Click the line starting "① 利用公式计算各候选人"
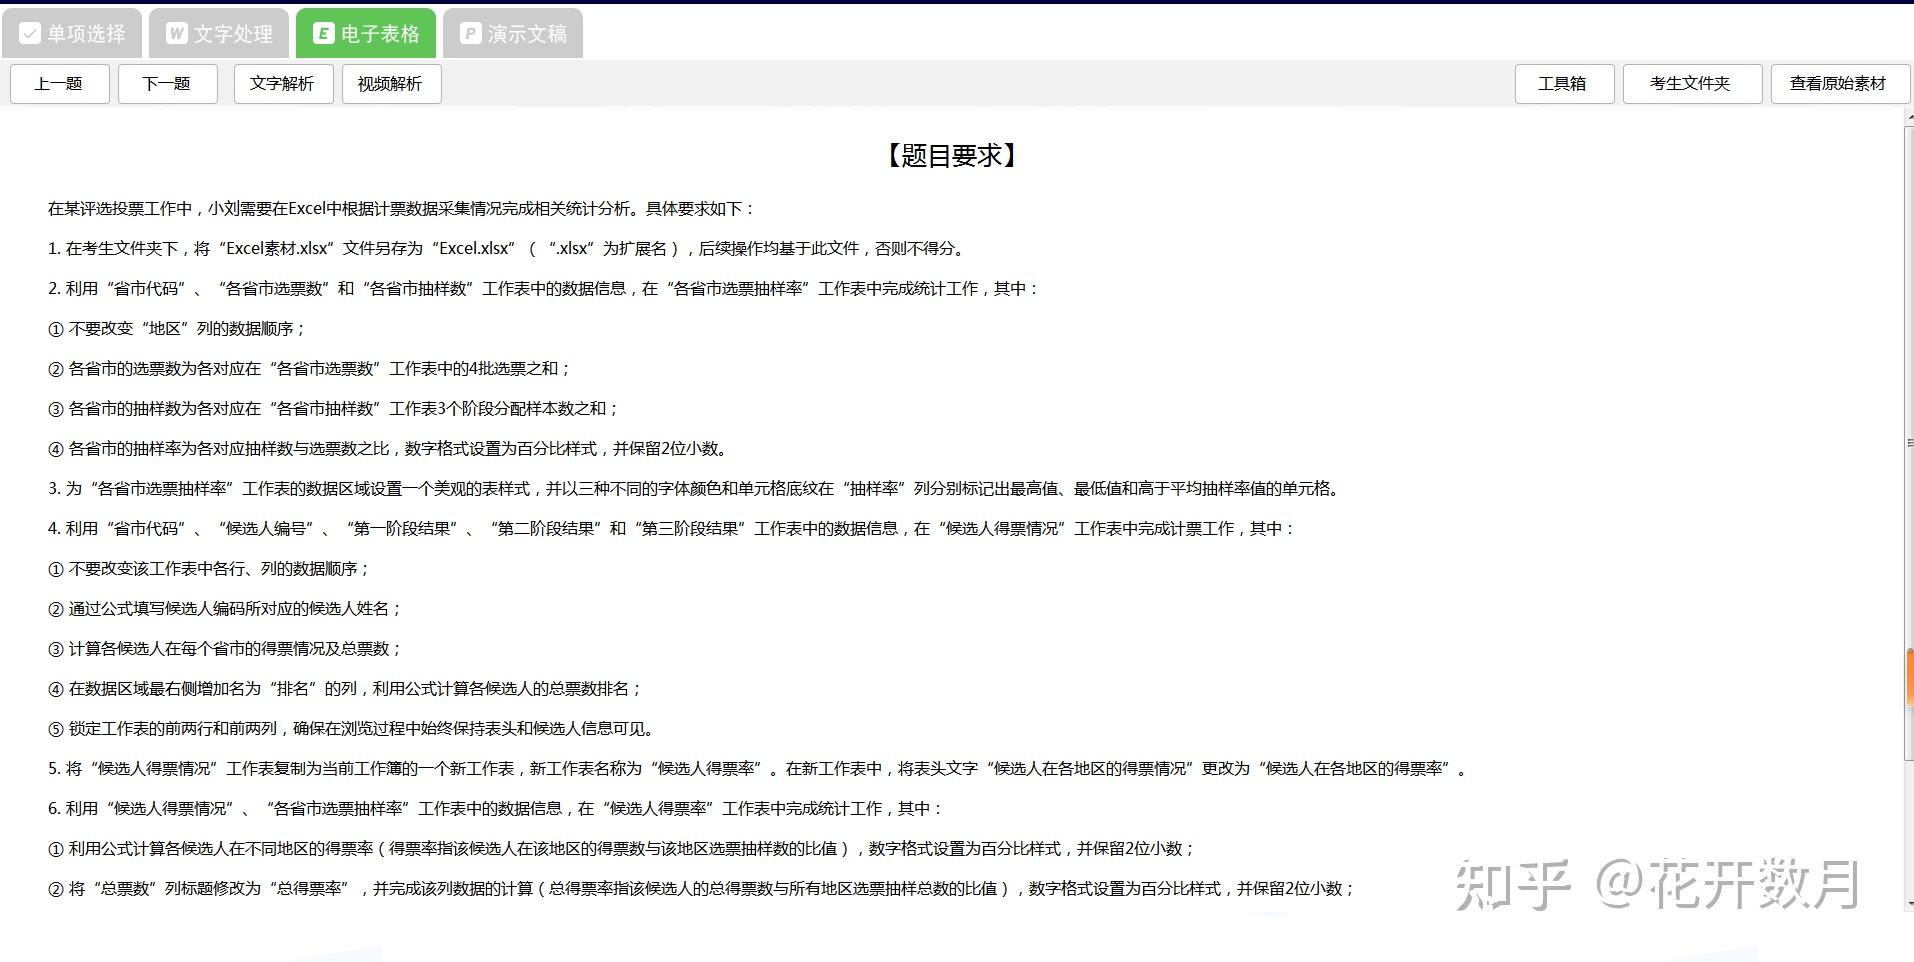1914x962 pixels. [x=622, y=849]
